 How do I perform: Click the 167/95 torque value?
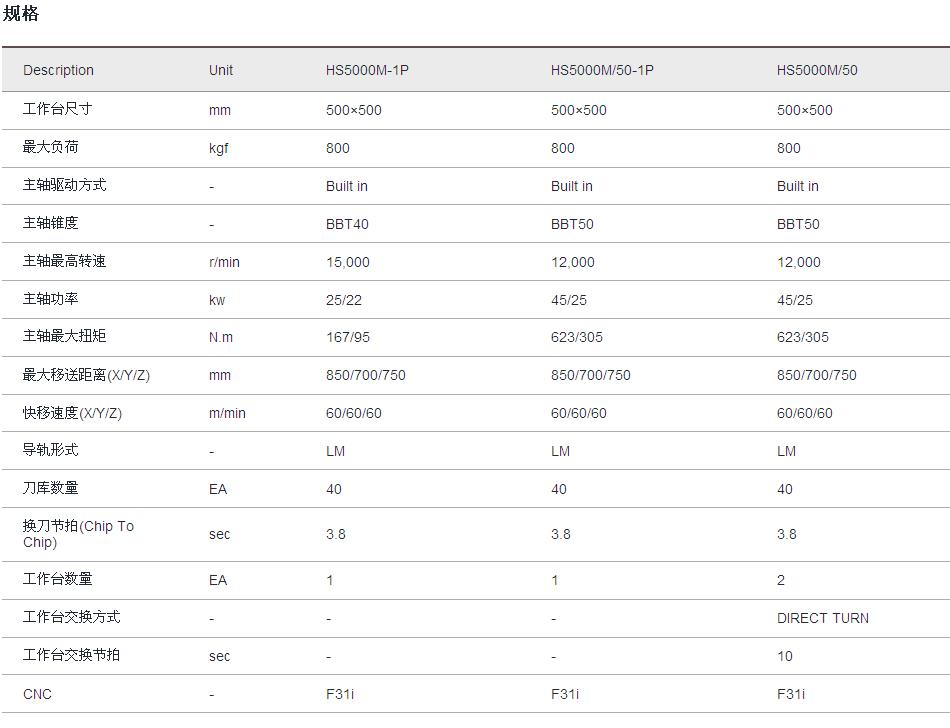[x=348, y=337]
